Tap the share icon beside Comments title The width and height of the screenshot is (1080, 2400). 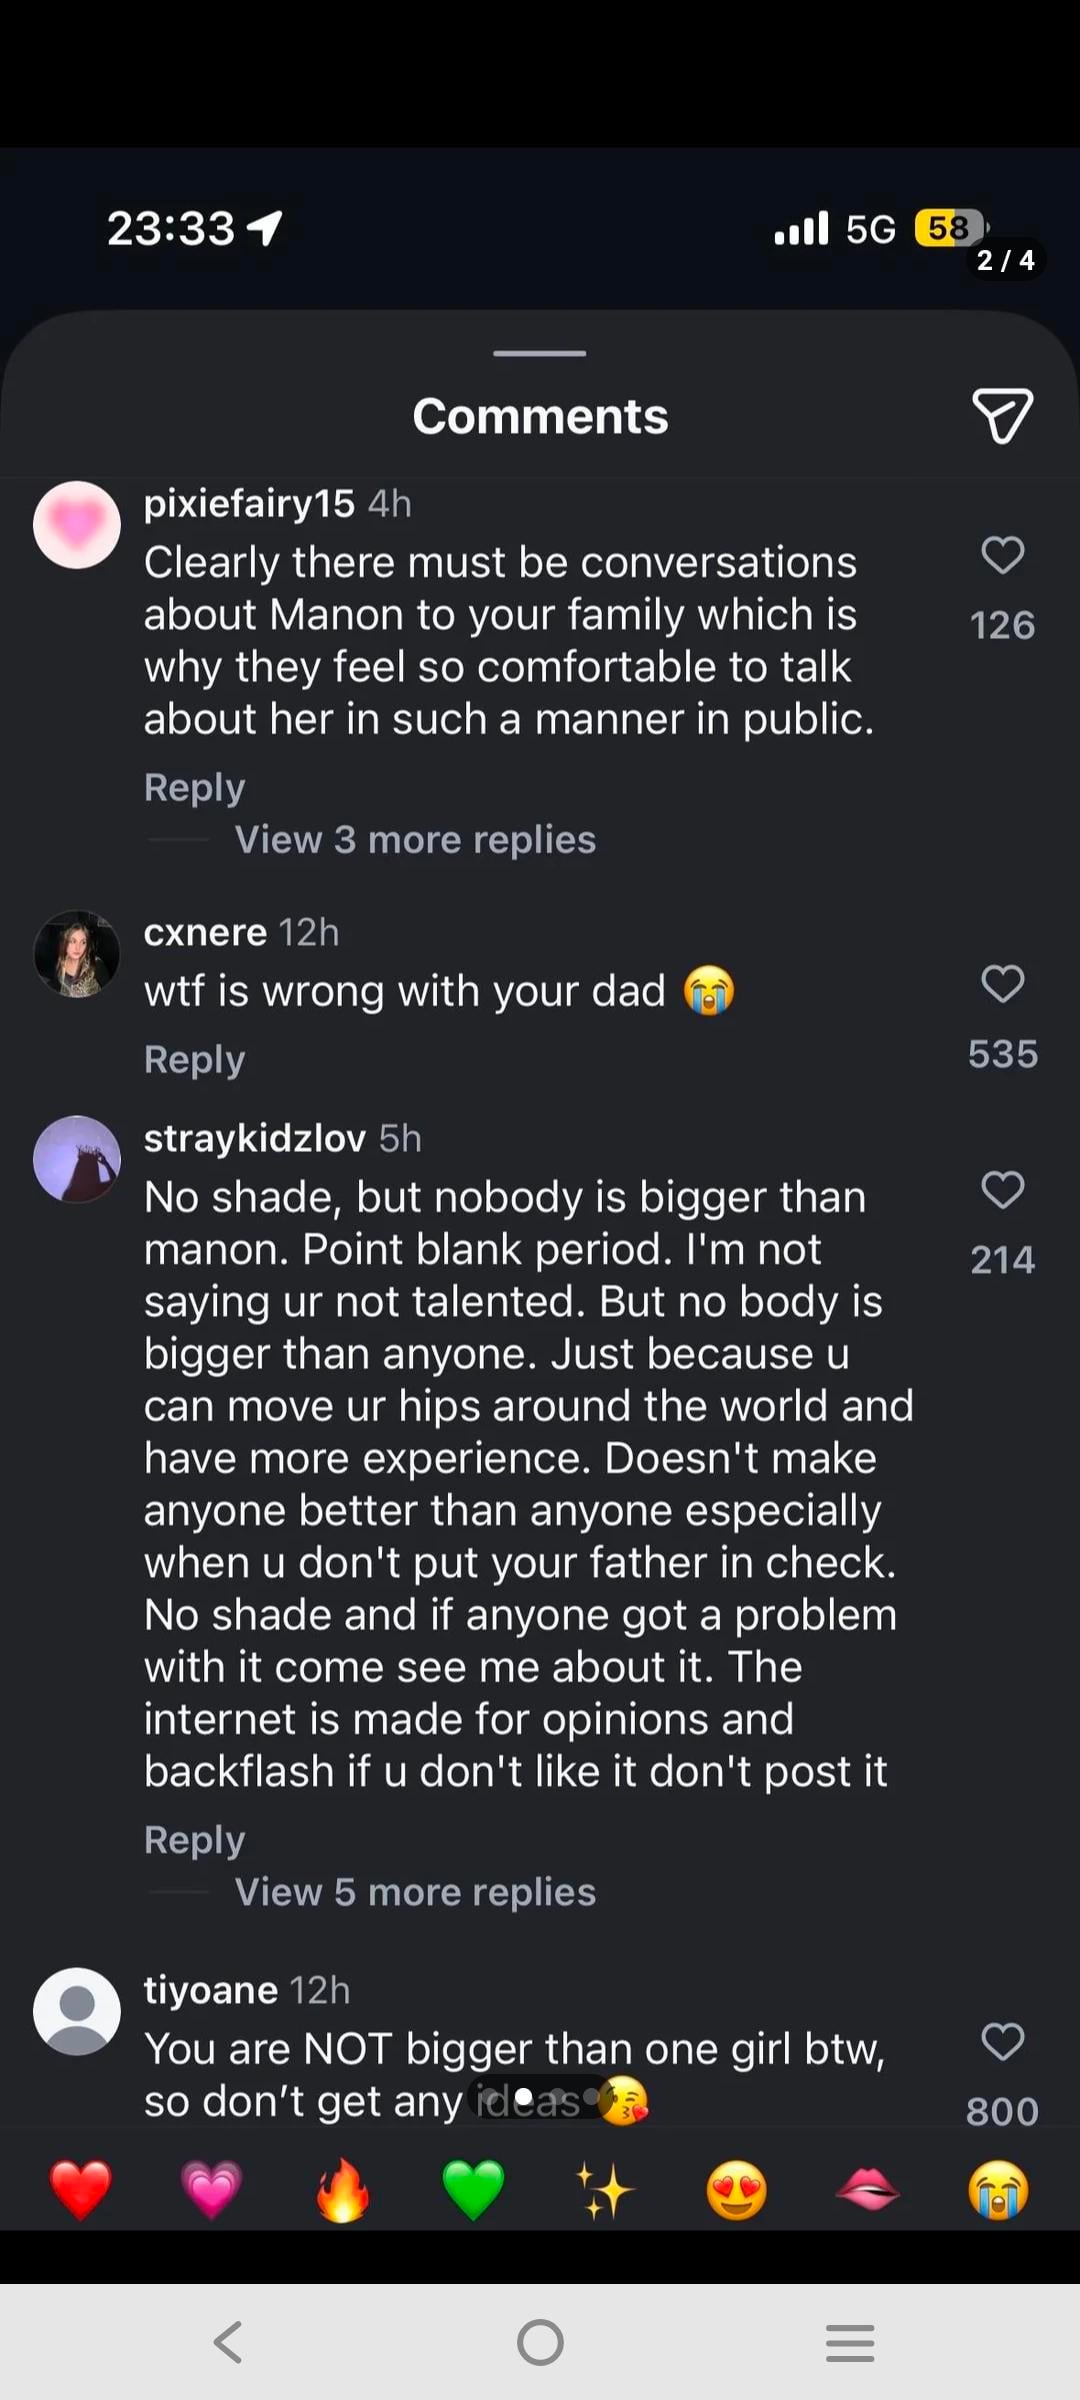(x=1002, y=416)
